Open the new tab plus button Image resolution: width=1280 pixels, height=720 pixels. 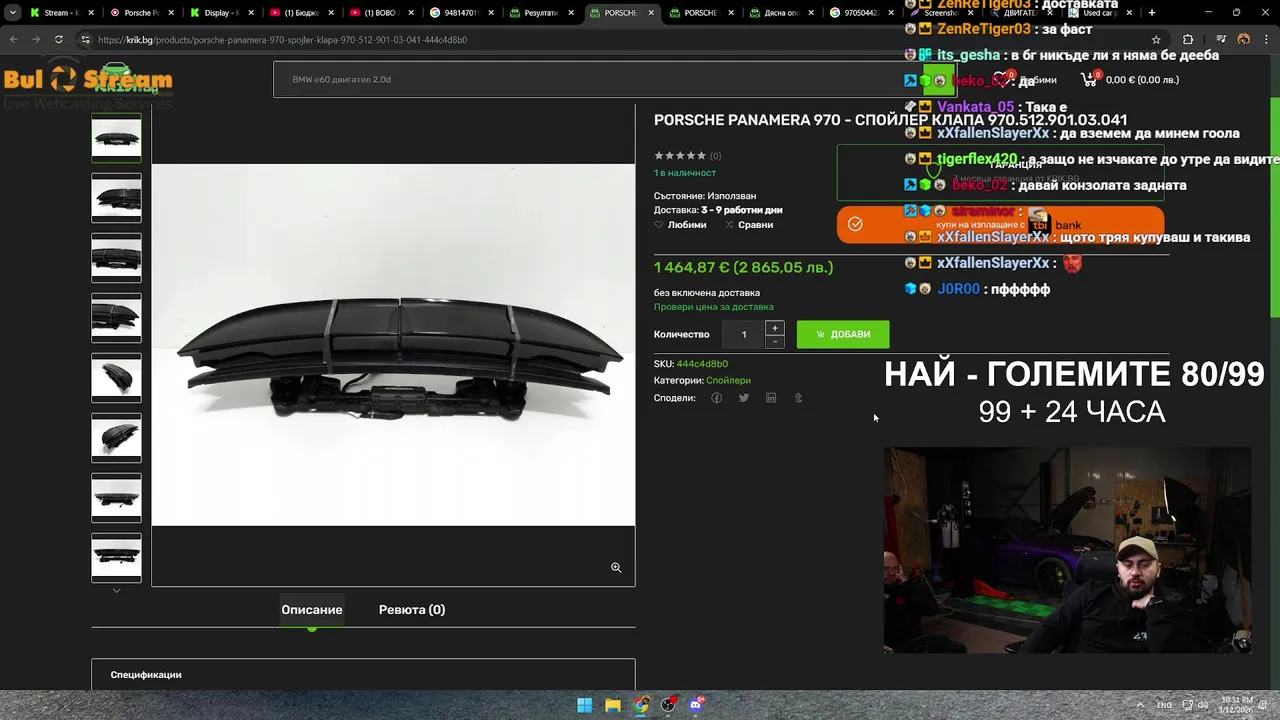click(1152, 13)
